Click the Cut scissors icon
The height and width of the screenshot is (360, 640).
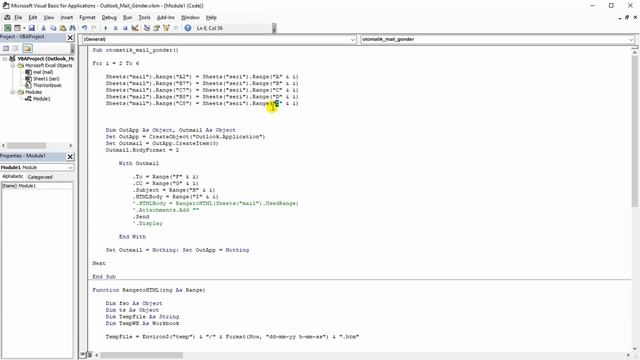pos(43,28)
